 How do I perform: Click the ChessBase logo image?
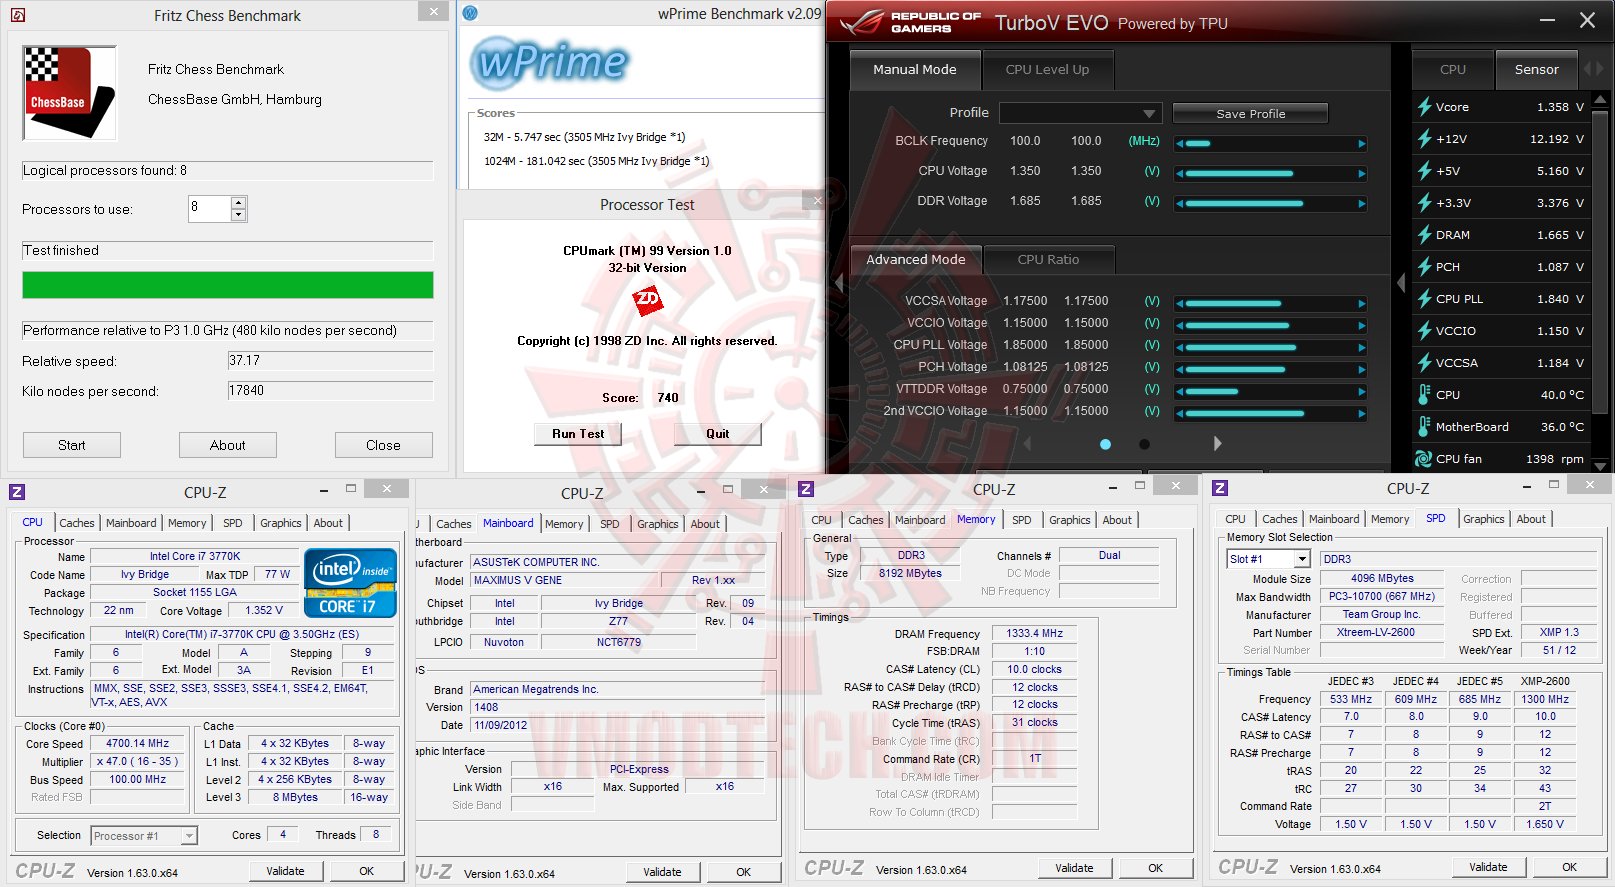point(69,93)
